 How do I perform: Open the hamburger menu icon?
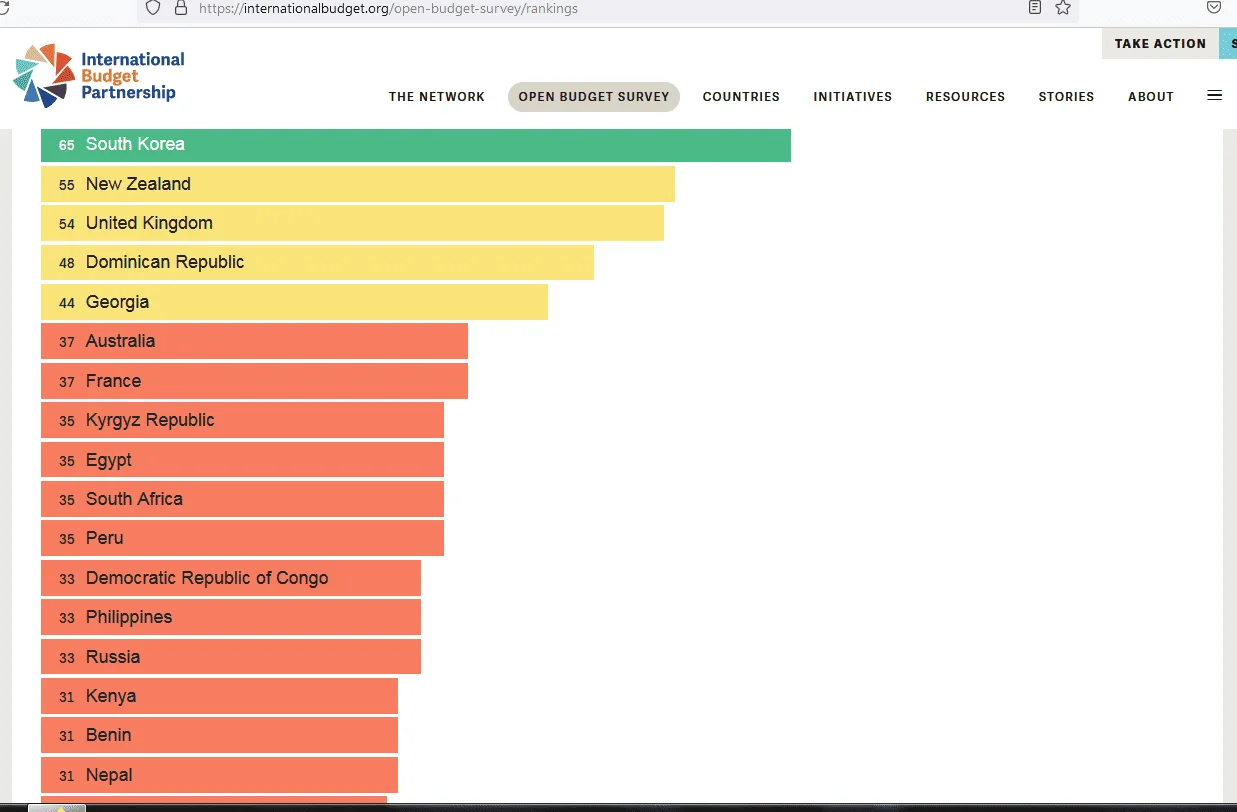(1215, 96)
